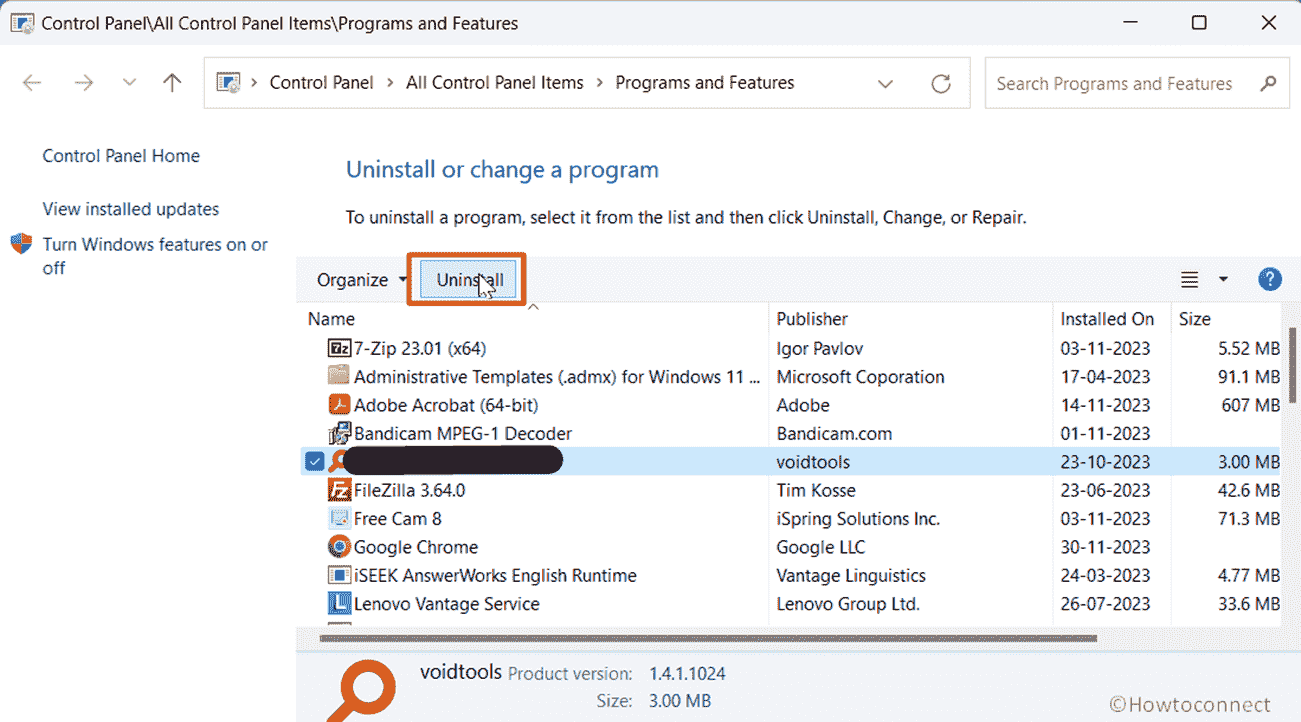Click the Google Chrome program icon
The image size is (1301, 722).
pyautogui.click(x=339, y=547)
